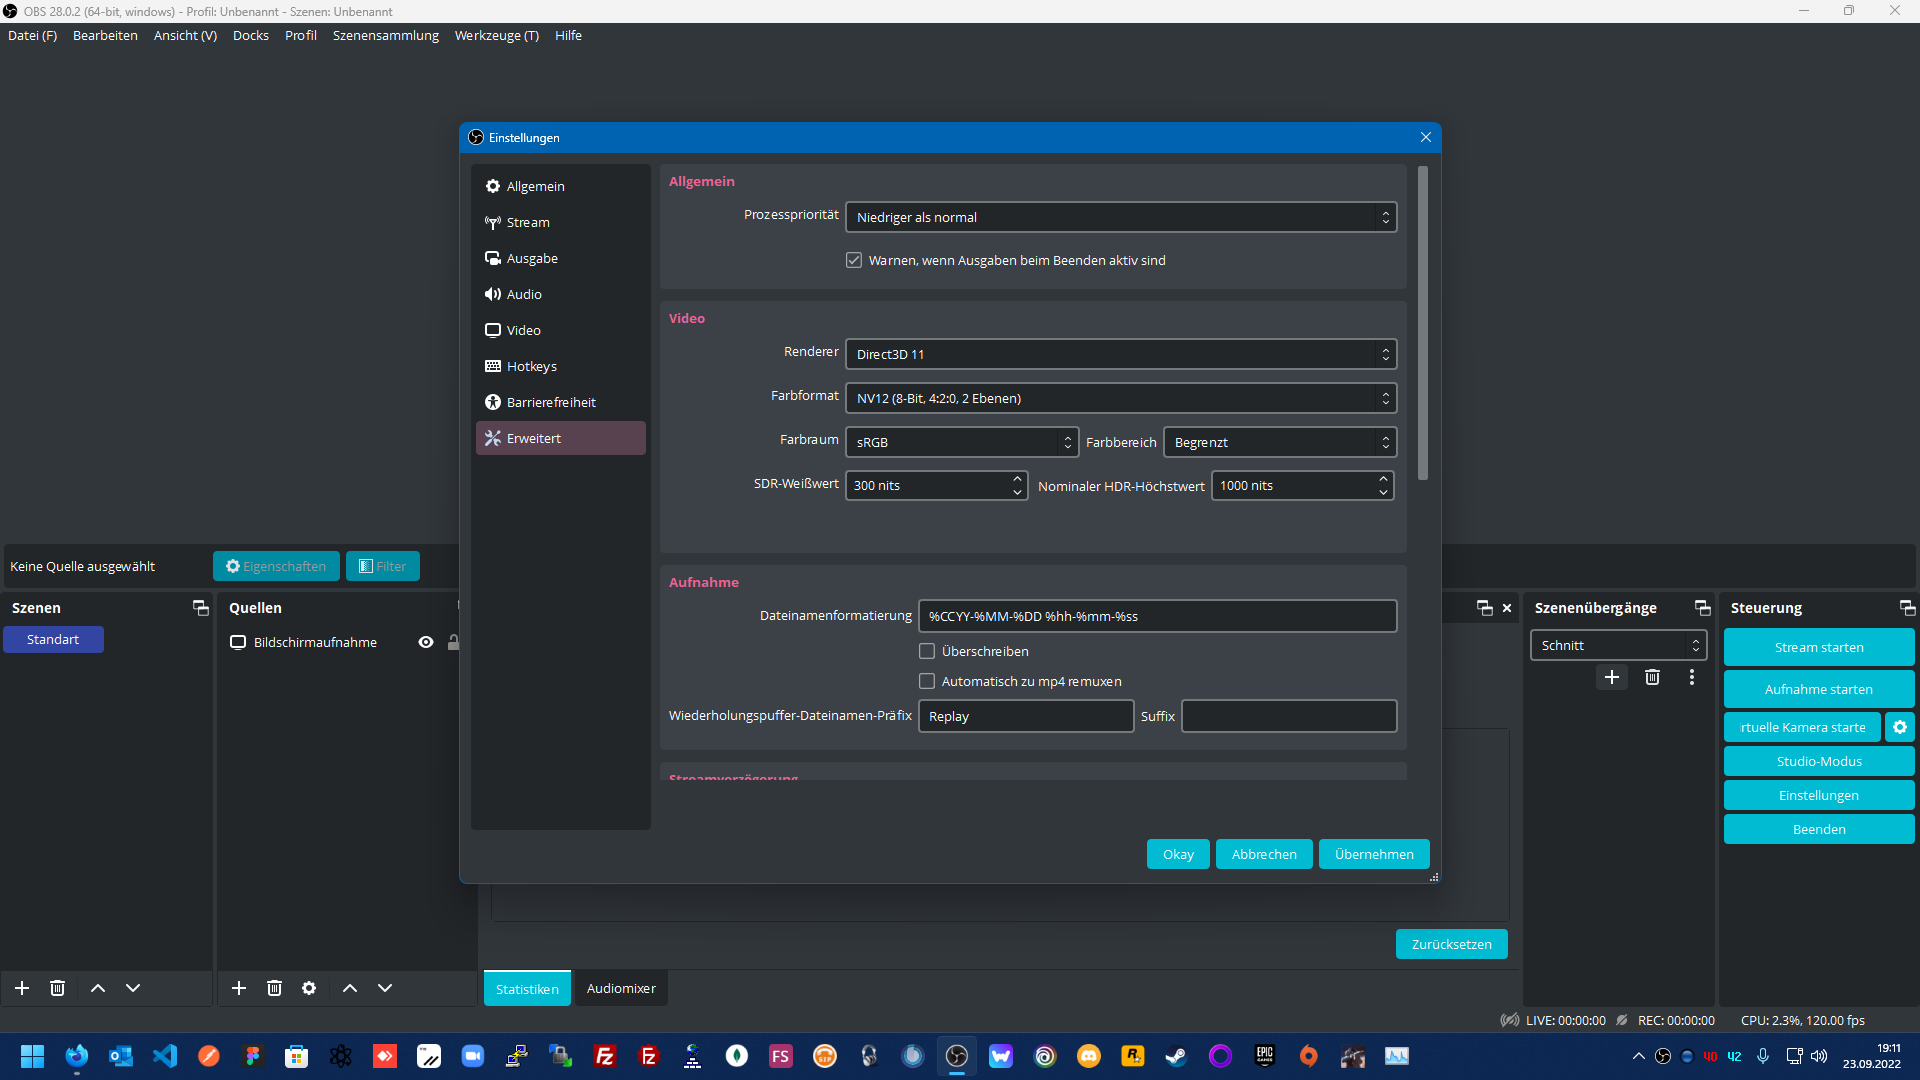1920x1080 pixels.
Task: Open Steam from the taskbar
Action: coord(1177,1056)
